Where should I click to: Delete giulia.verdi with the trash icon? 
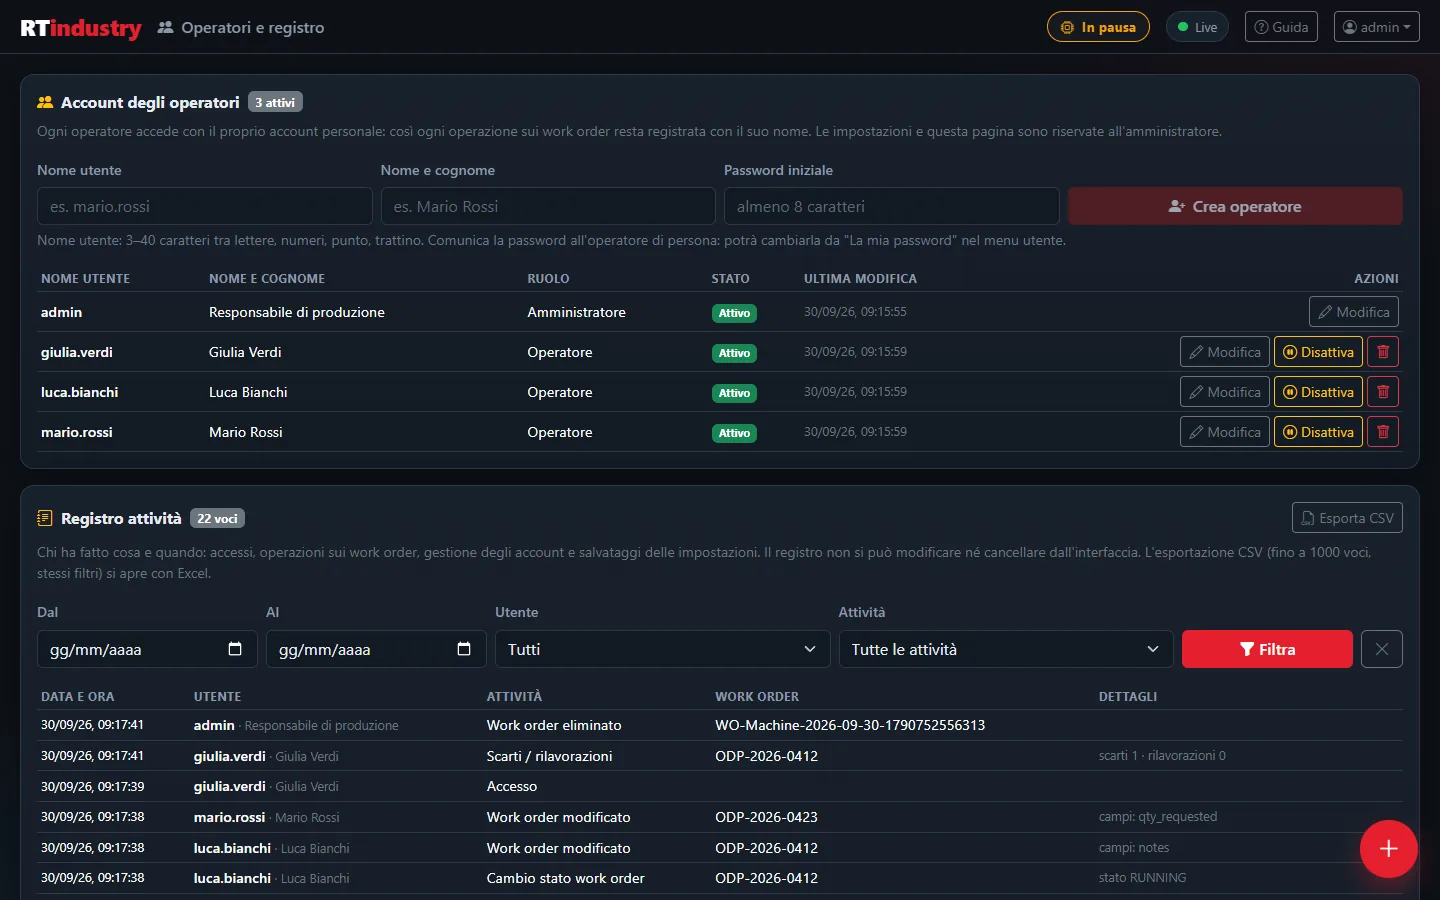click(1383, 352)
